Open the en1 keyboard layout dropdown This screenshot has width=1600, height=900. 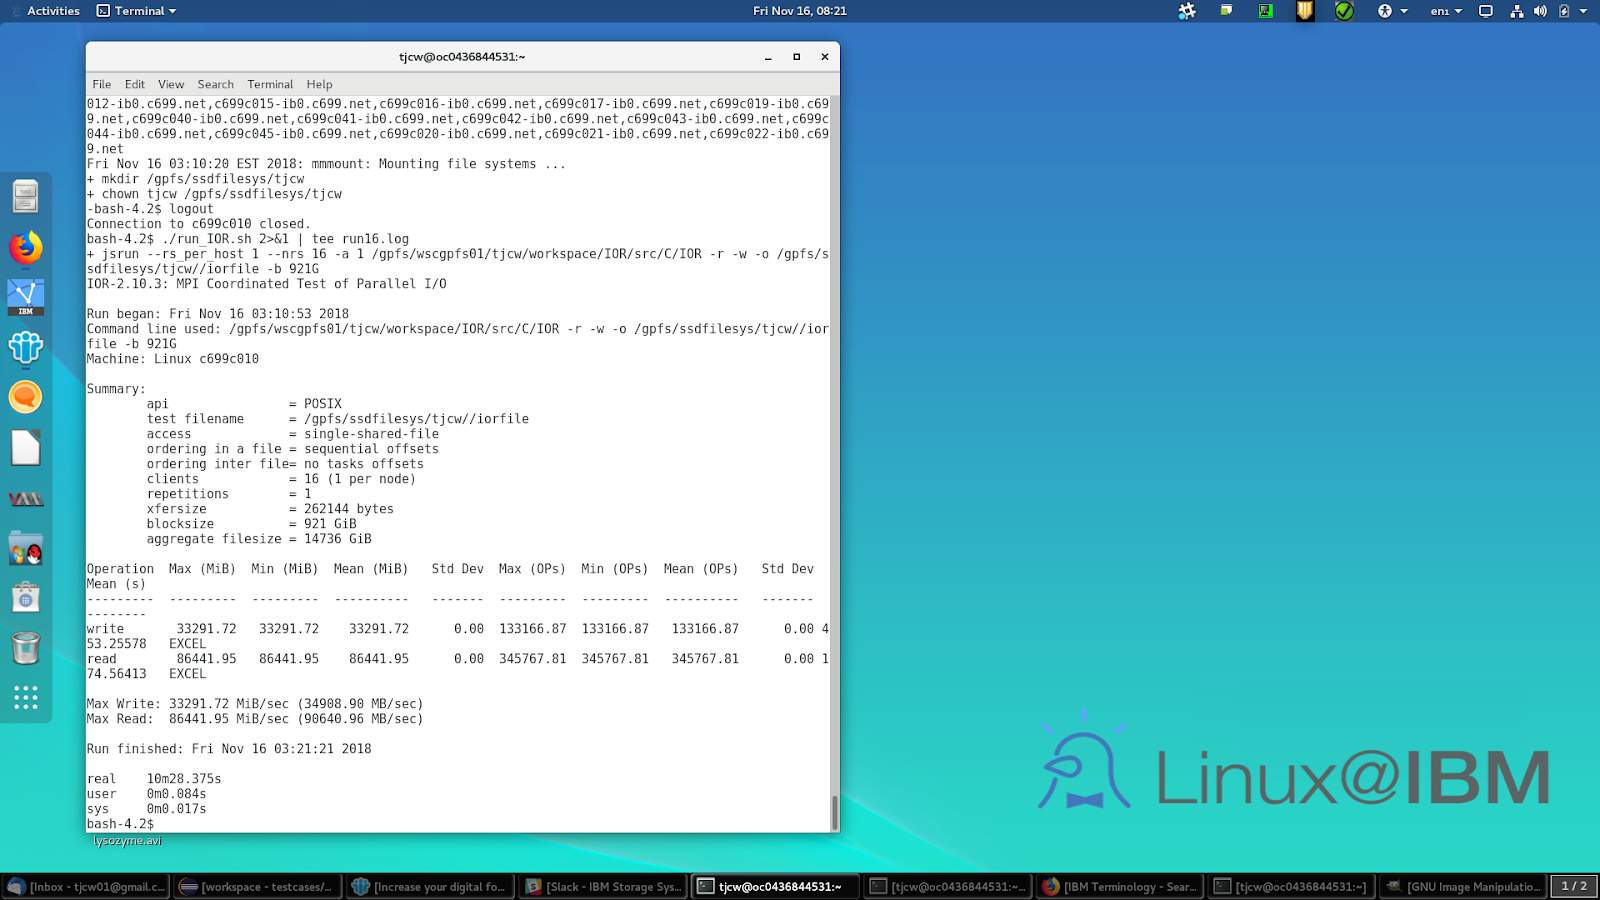point(1443,11)
